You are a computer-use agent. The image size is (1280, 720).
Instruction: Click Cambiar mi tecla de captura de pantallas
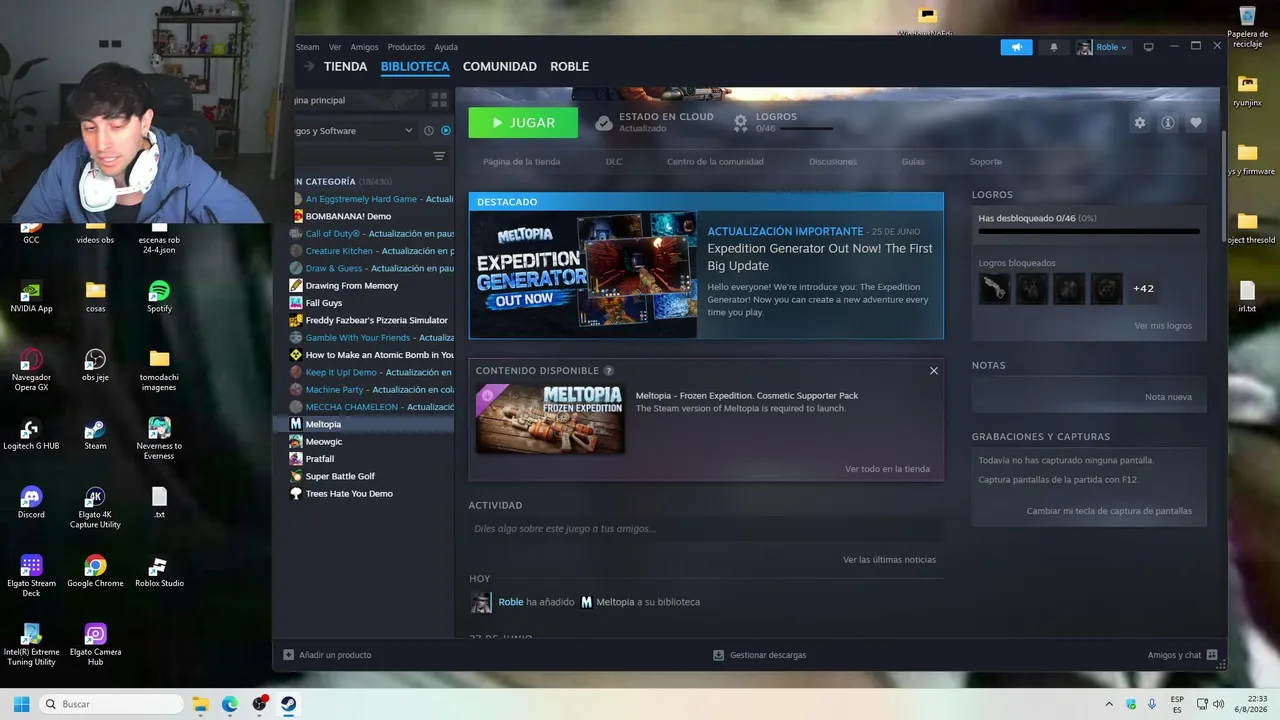1109,511
